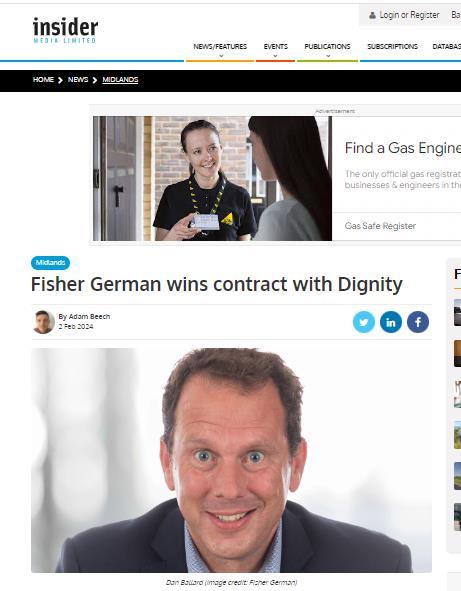Open the Subscriptions menu item
461x591 pixels.
pyautogui.click(x=392, y=47)
